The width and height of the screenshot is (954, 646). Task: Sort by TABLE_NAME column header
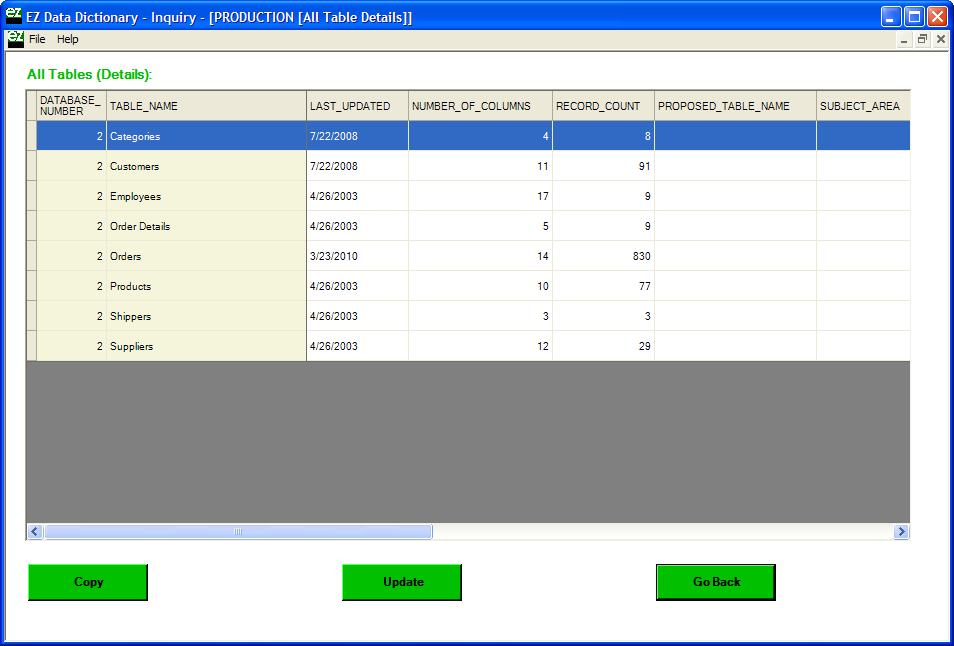click(206, 106)
